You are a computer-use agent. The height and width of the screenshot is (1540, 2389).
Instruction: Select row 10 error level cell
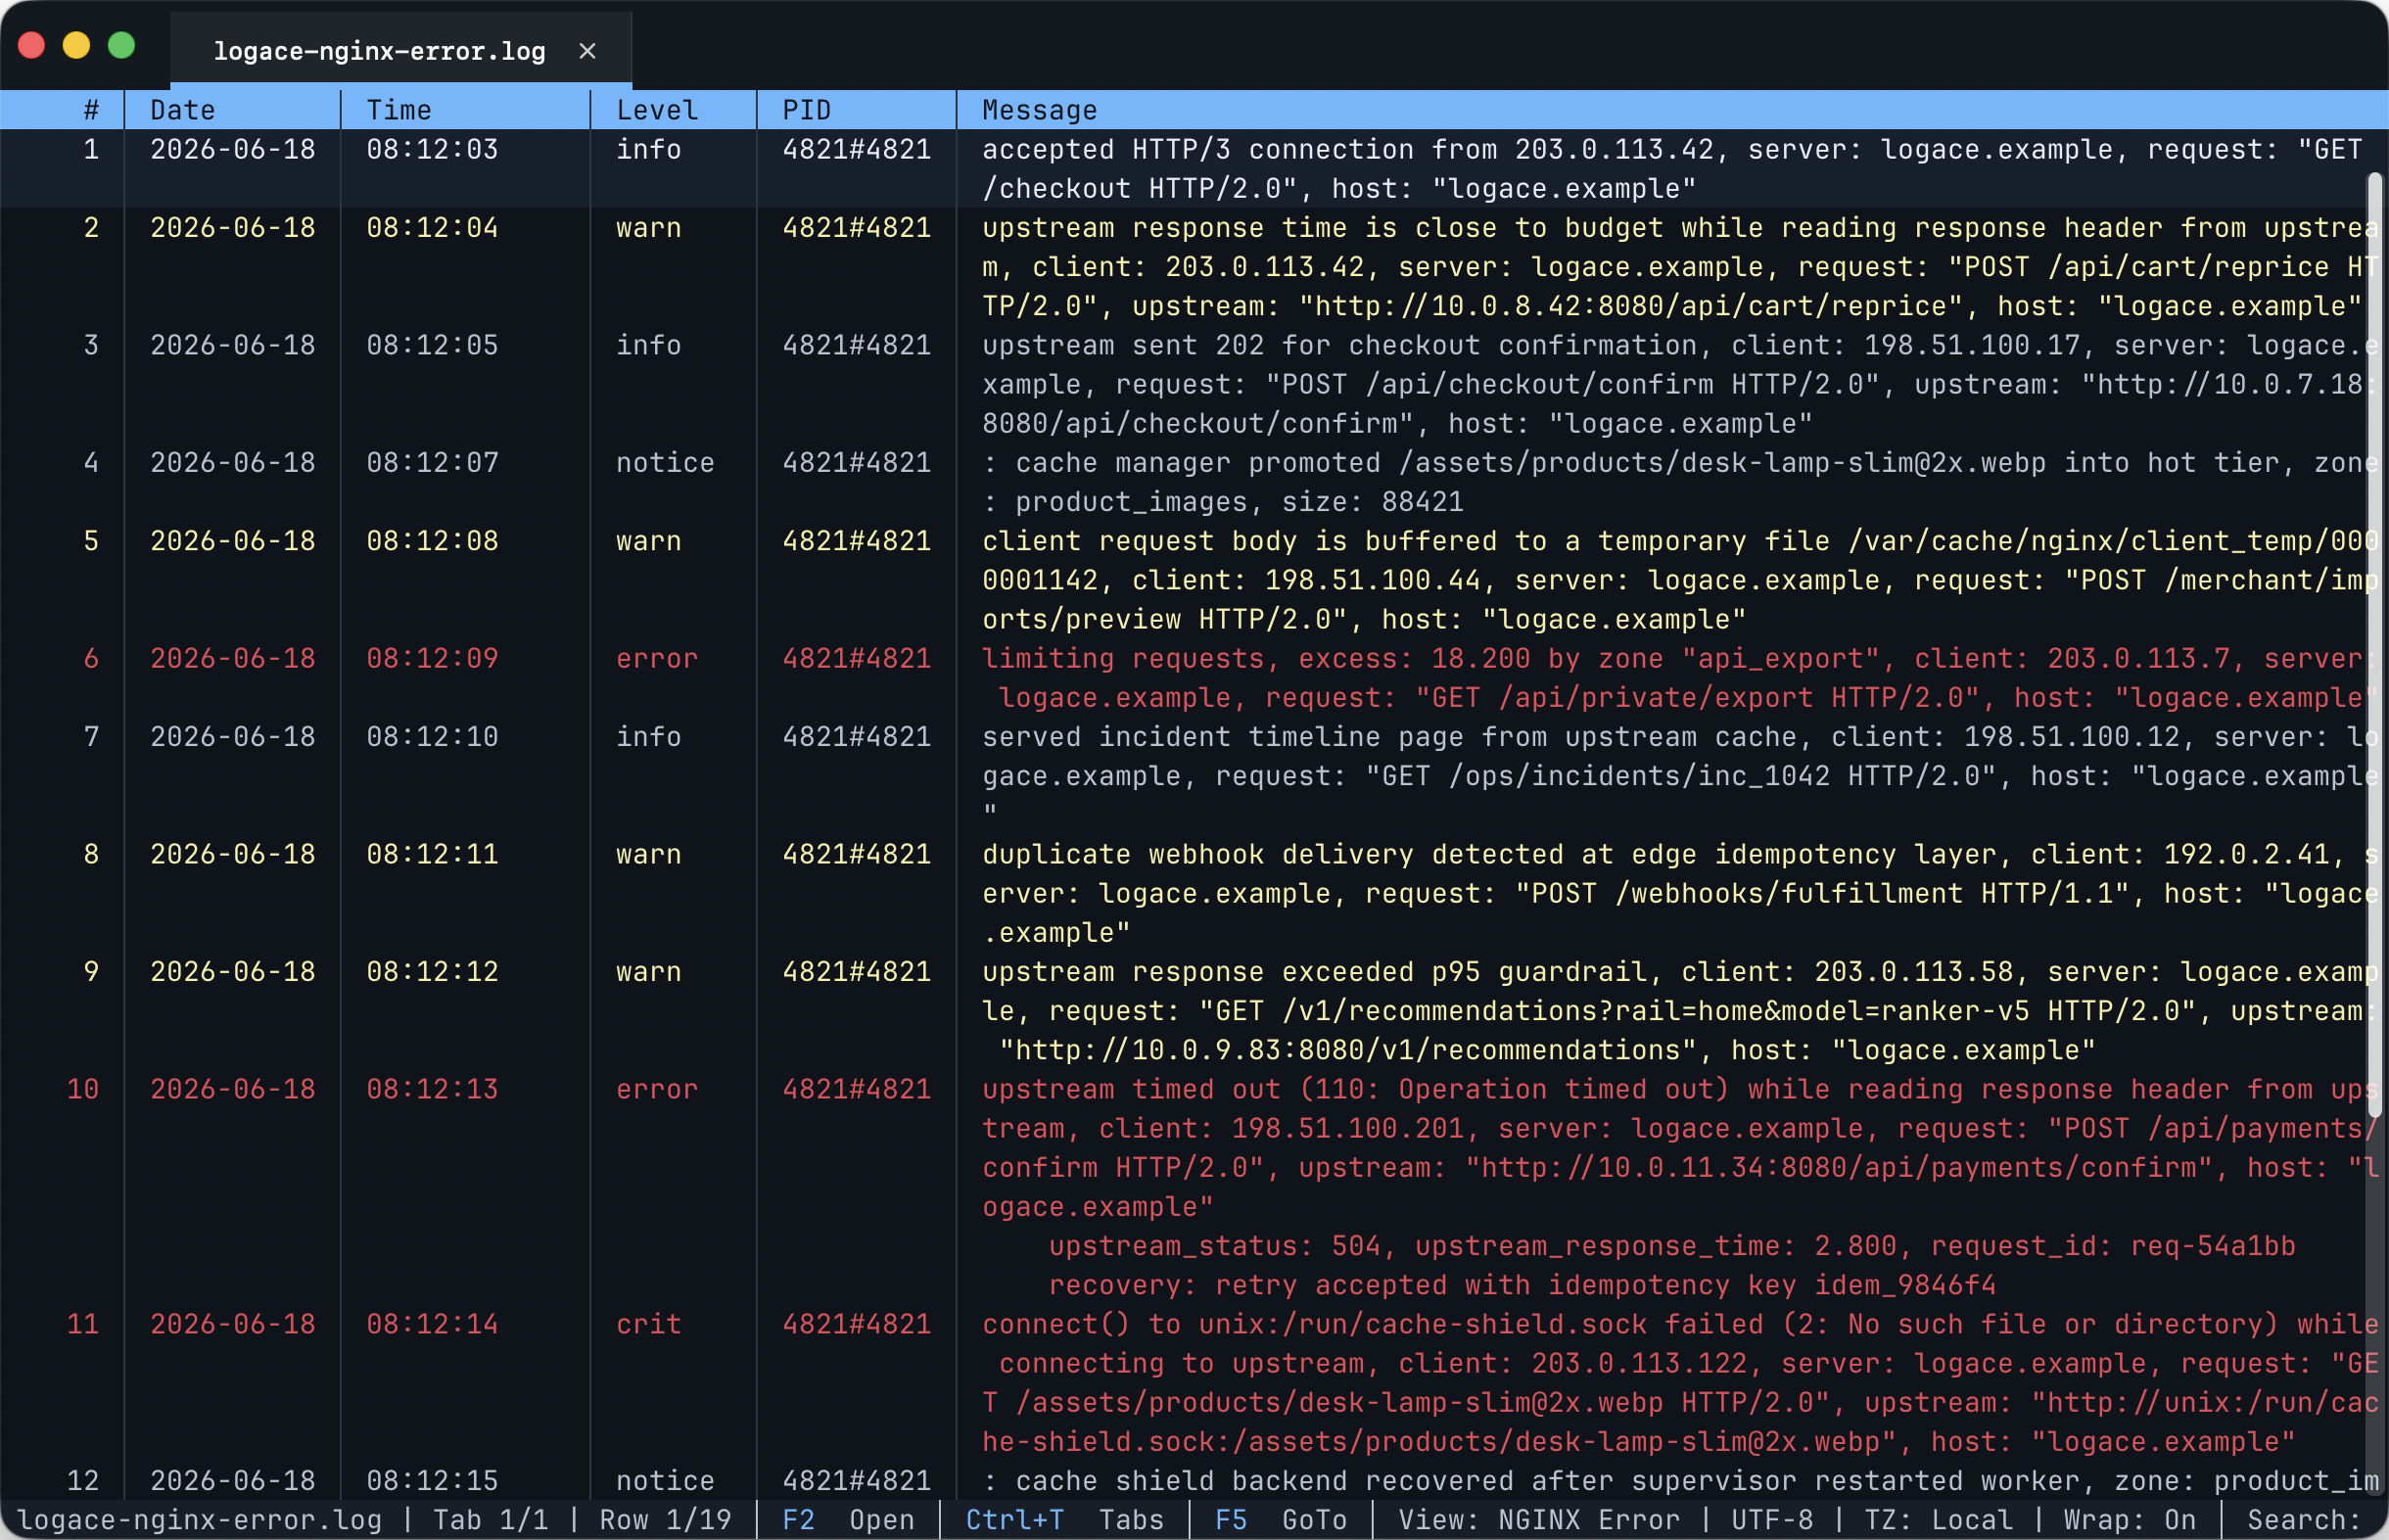tap(657, 1089)
